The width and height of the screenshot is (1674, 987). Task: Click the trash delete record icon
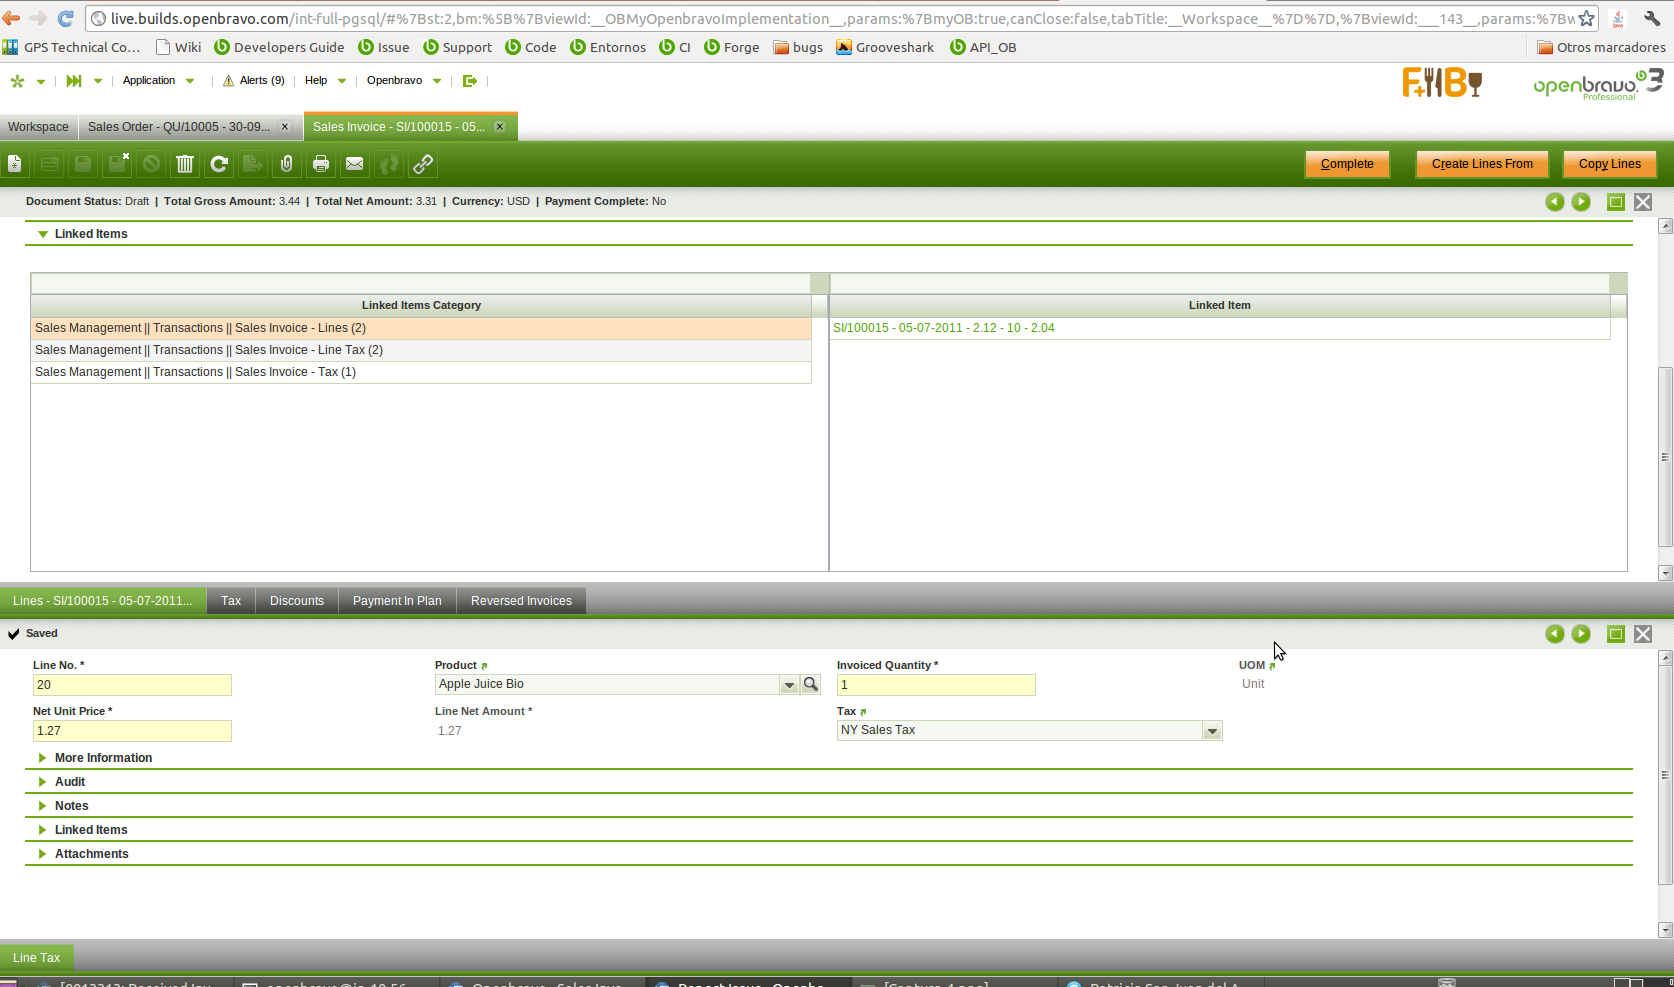[x=185, y=164]
